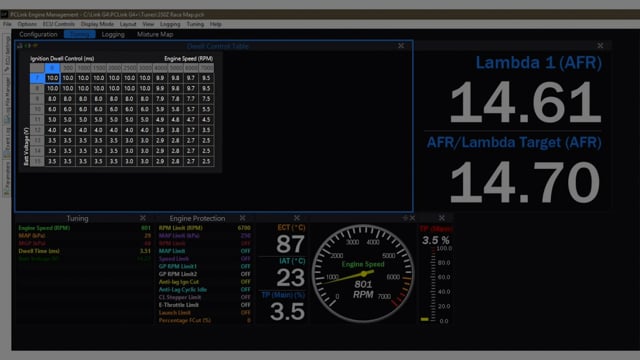The width and height of the screenshot is (640, 360).
Task: Select the E-Throttle Limit row
Action: coord(204,305)
